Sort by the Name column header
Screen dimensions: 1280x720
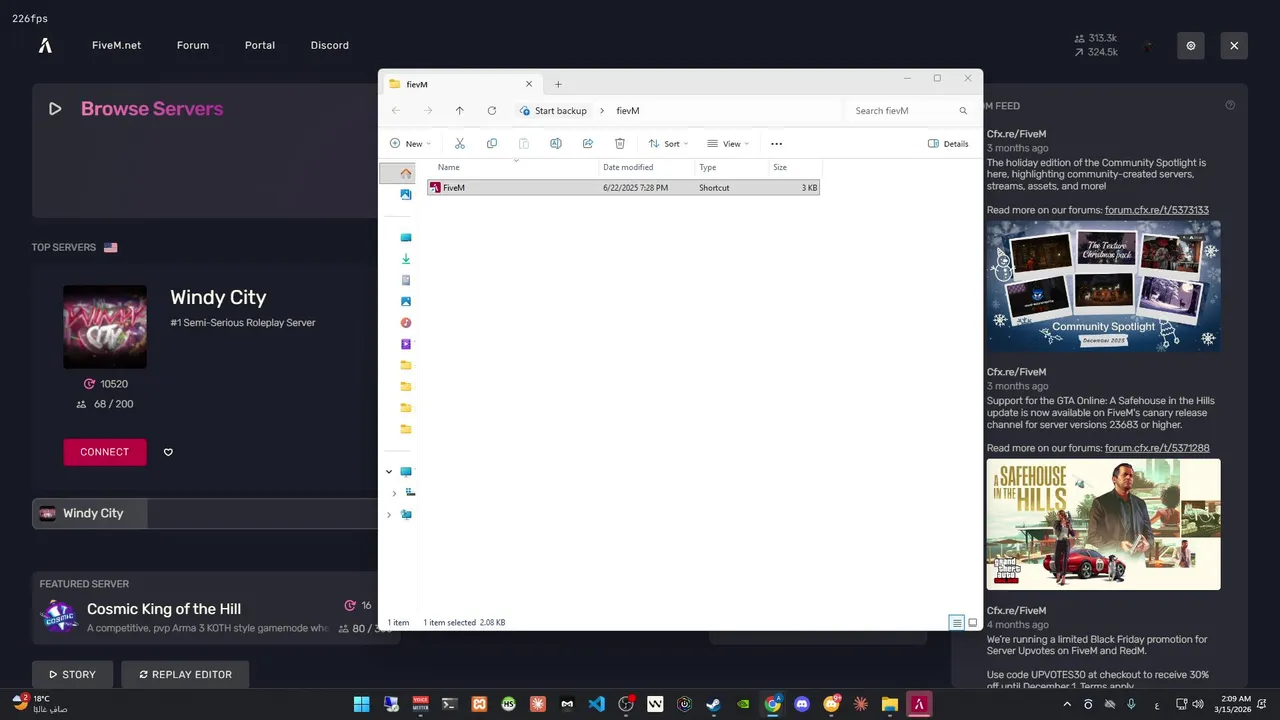coord(514,167)
